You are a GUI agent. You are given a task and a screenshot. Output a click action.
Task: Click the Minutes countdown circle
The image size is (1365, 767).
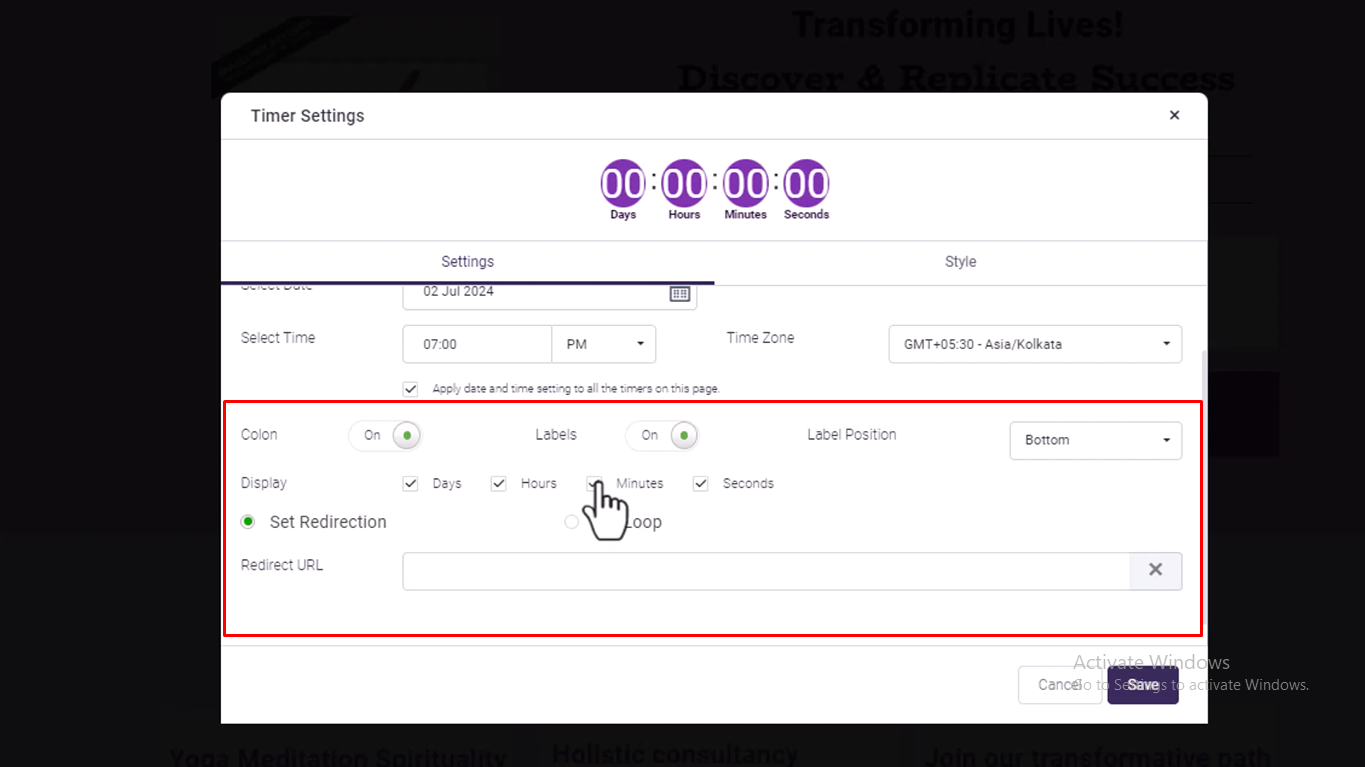(745, 184)
